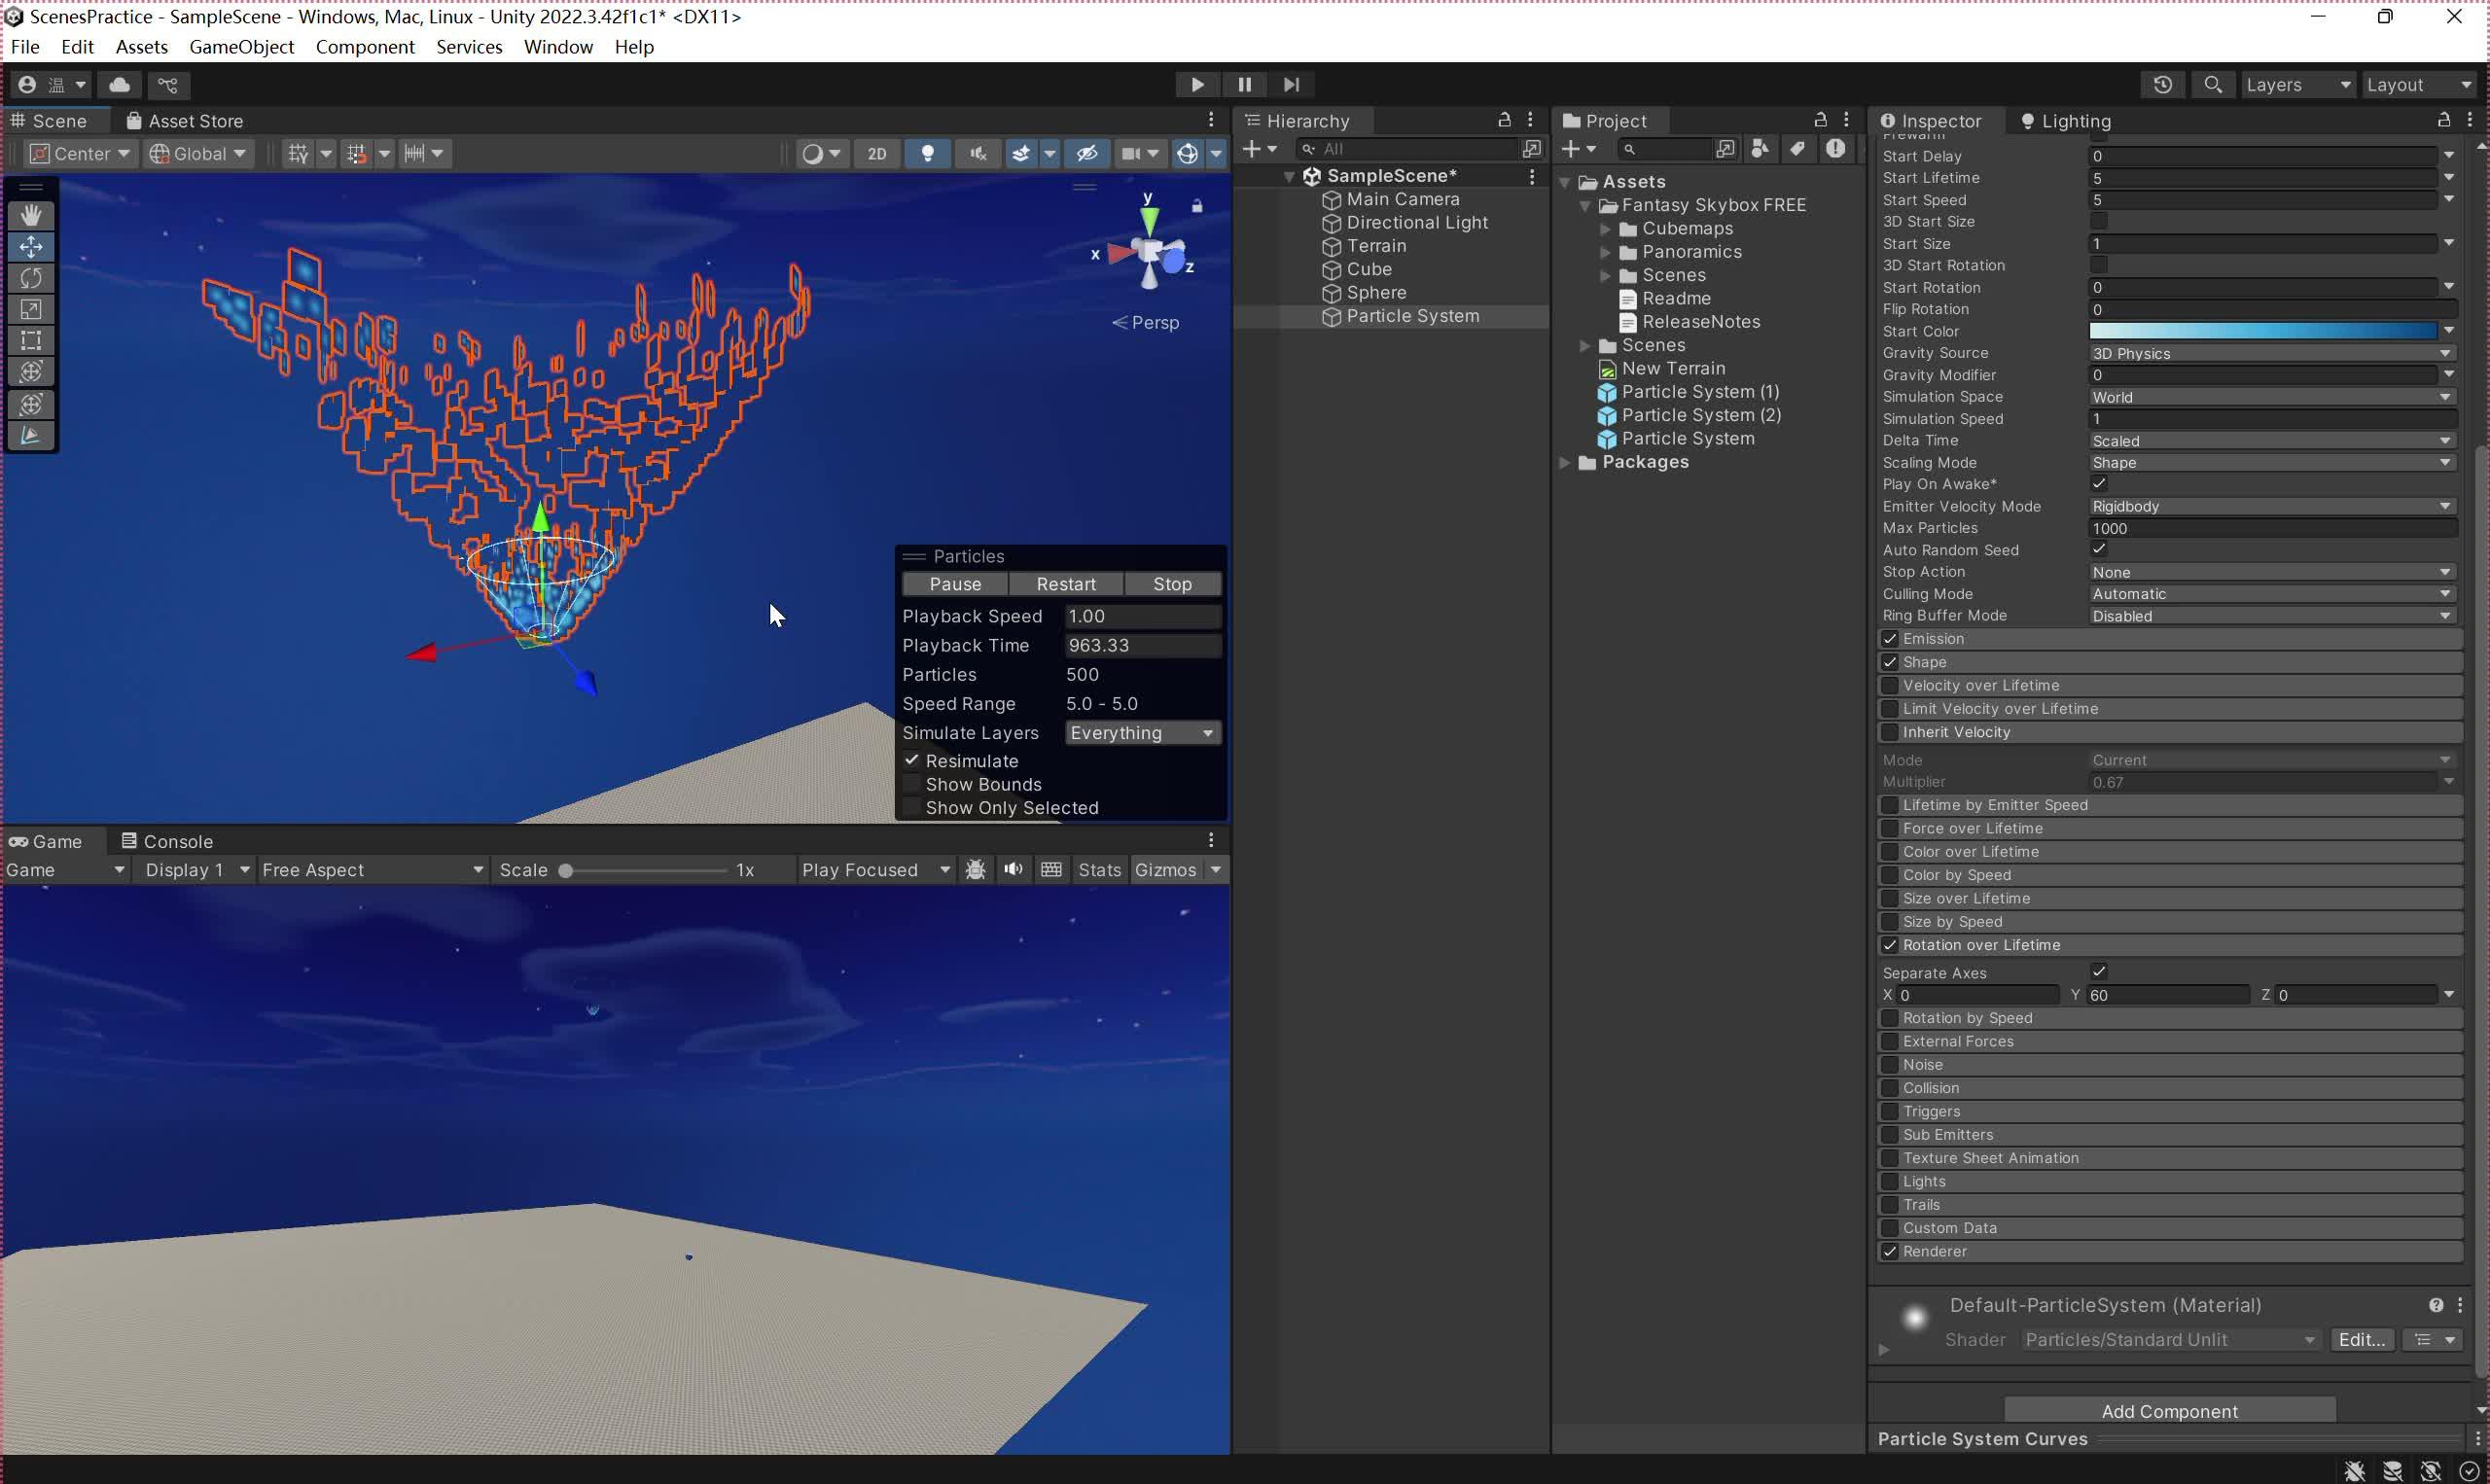Open Undo History icon
The height and width of the screenshot is (1484, 2490).
coord(2162,85)
